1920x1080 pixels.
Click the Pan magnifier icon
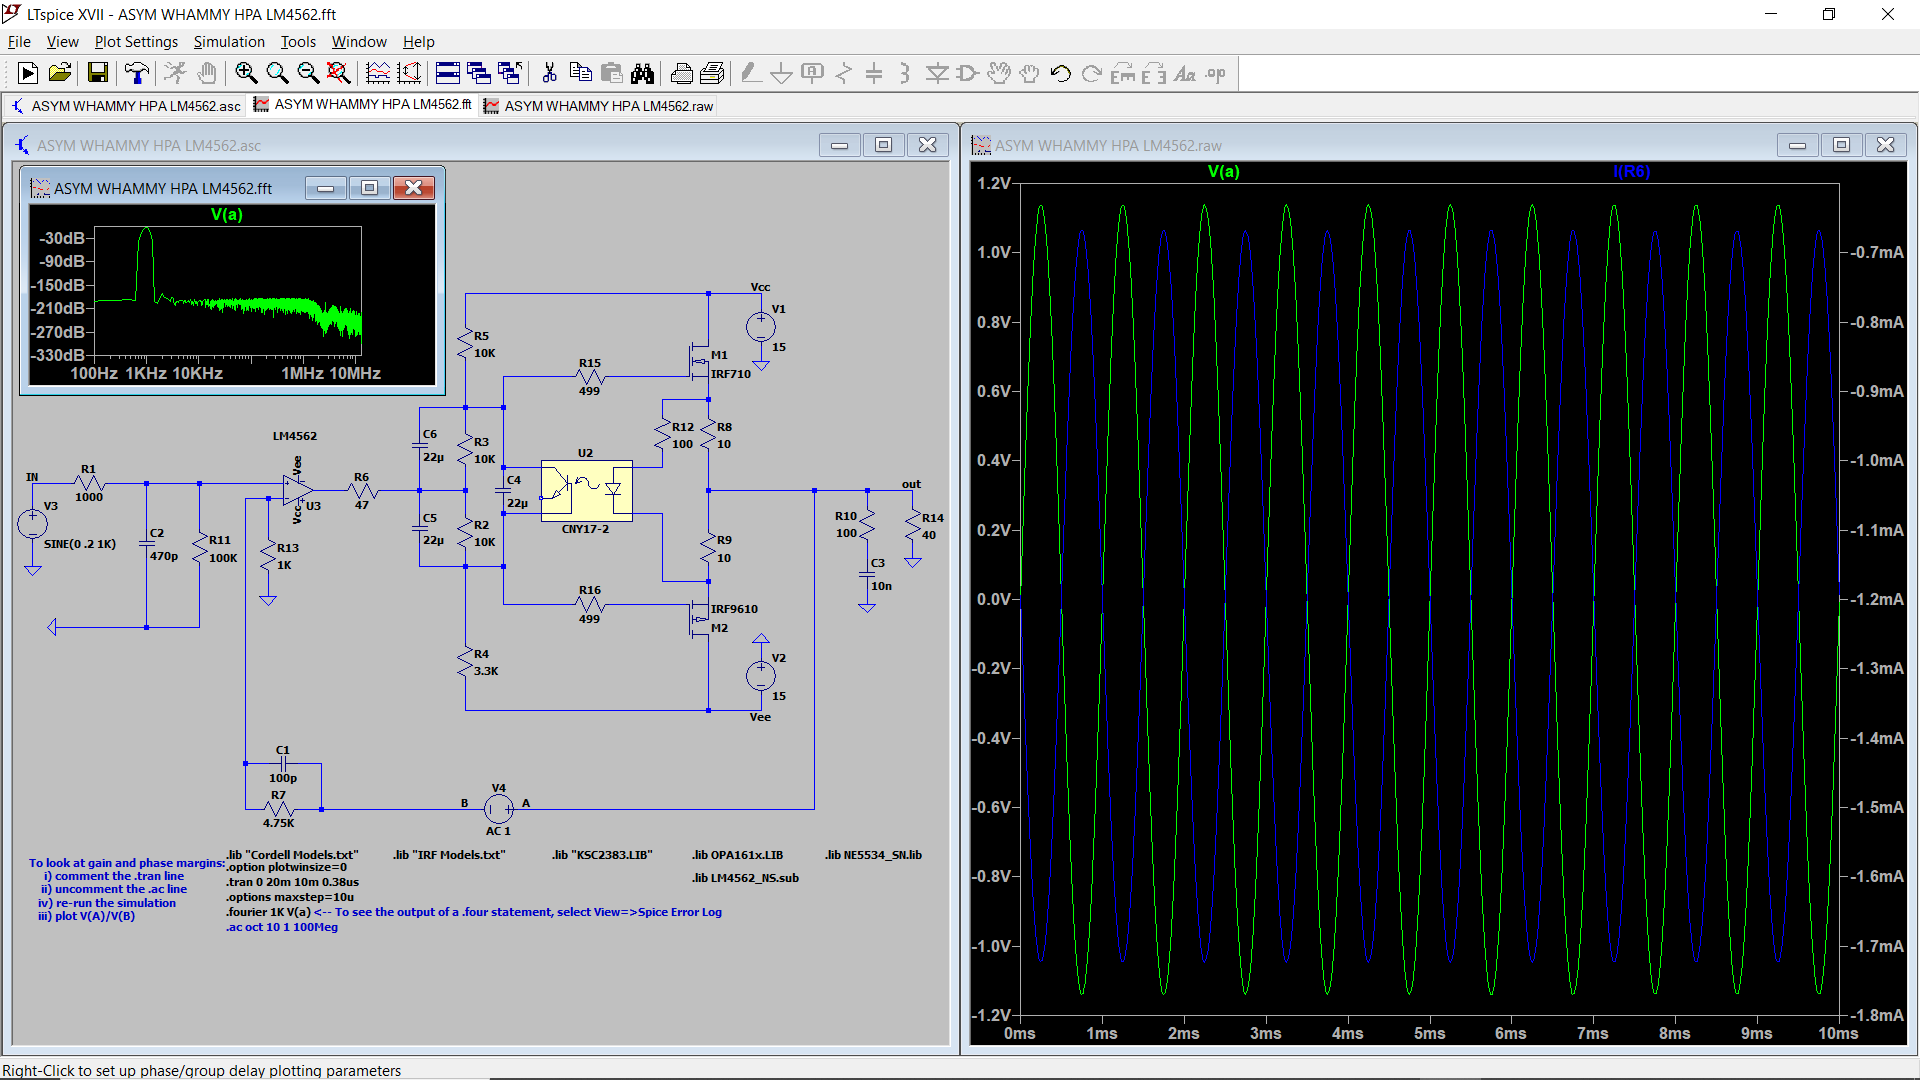coord(277,73)
